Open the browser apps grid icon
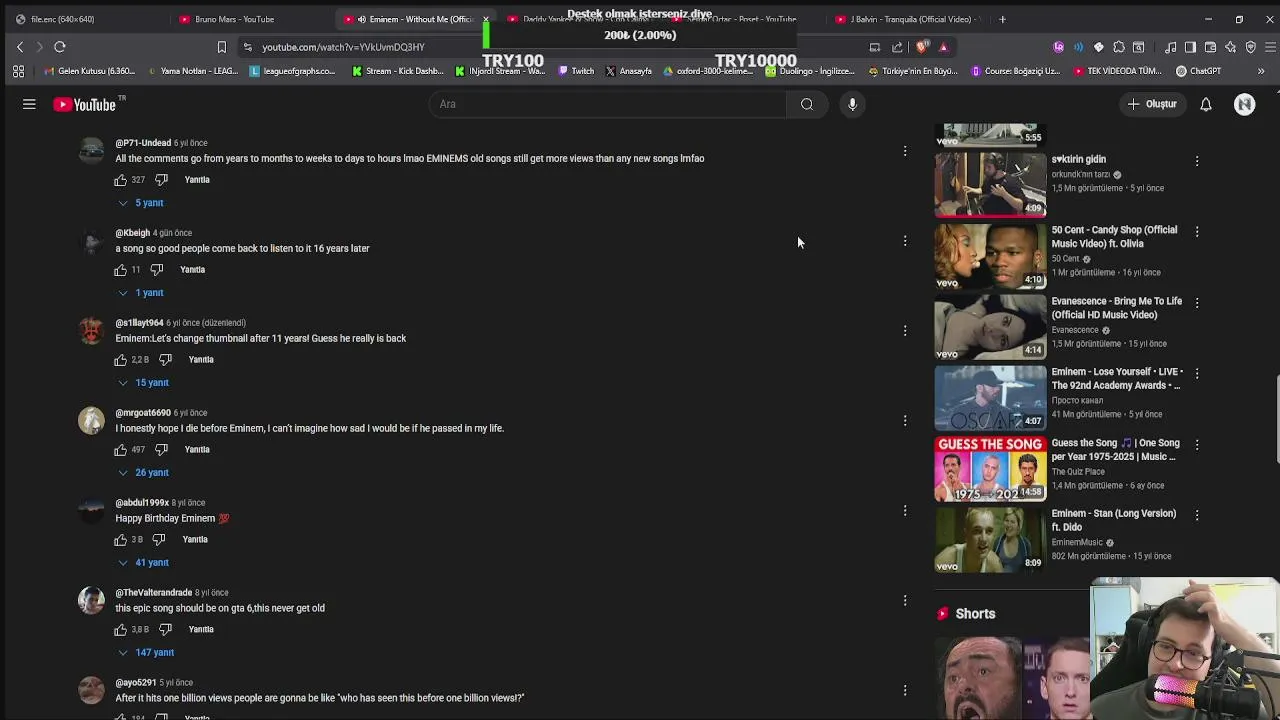 click(x=18, y=71)
